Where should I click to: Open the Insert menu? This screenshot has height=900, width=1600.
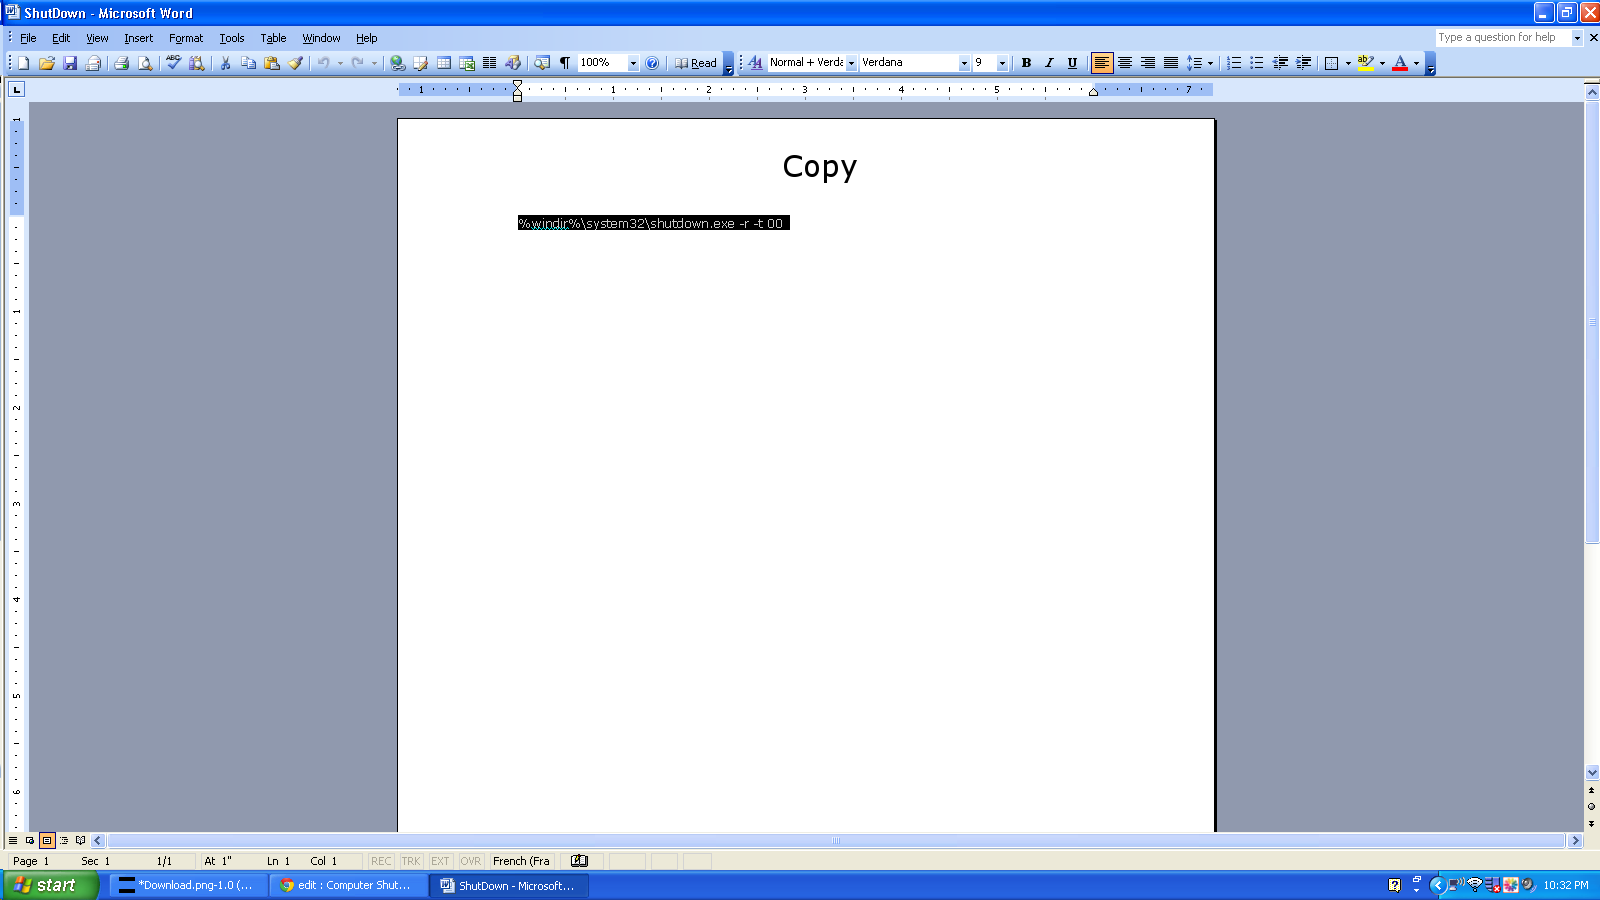[x=139, y=38]
